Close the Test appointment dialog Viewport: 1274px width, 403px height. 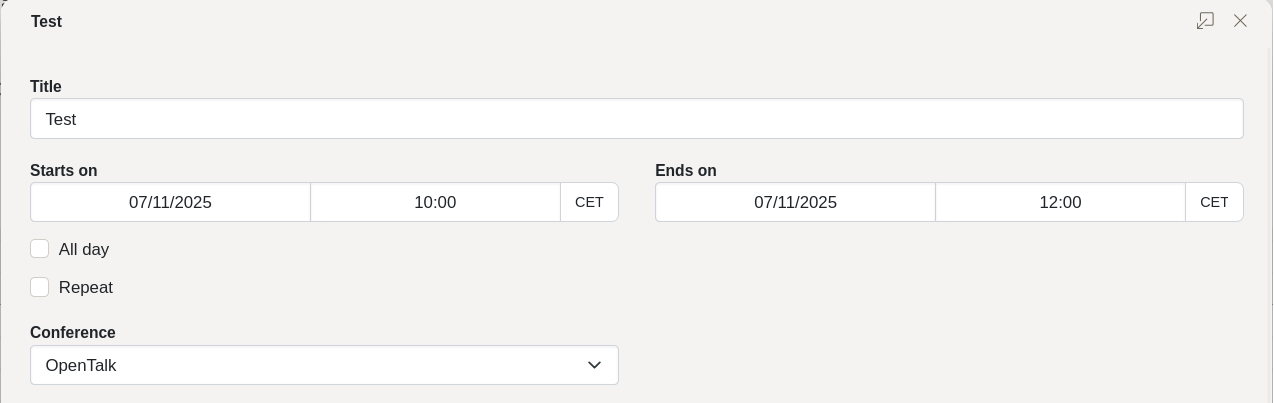tap(1240, 21)
